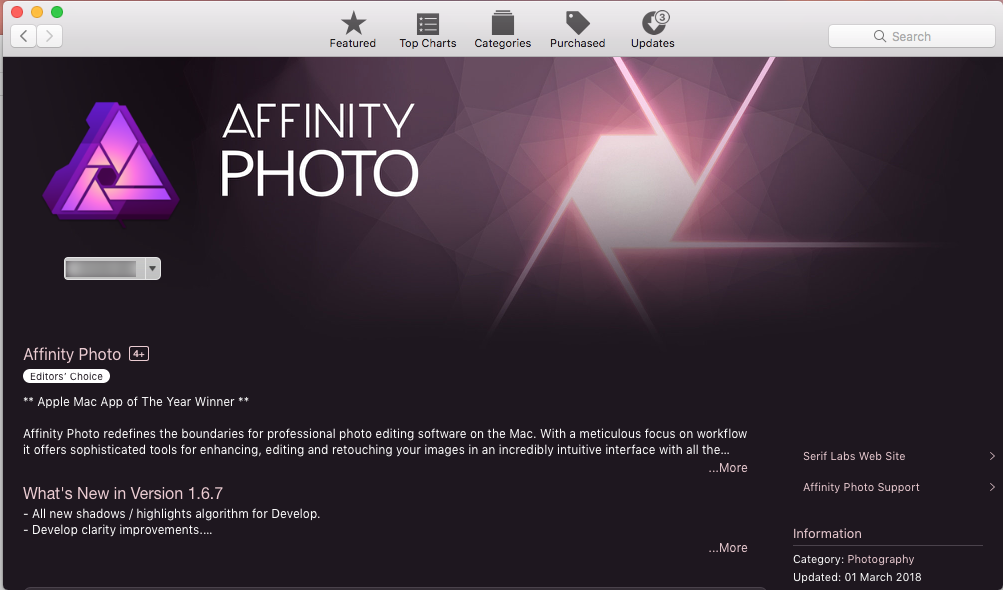Expand What's New notes with More
The image size is (1003, 590).
[728, 548]
